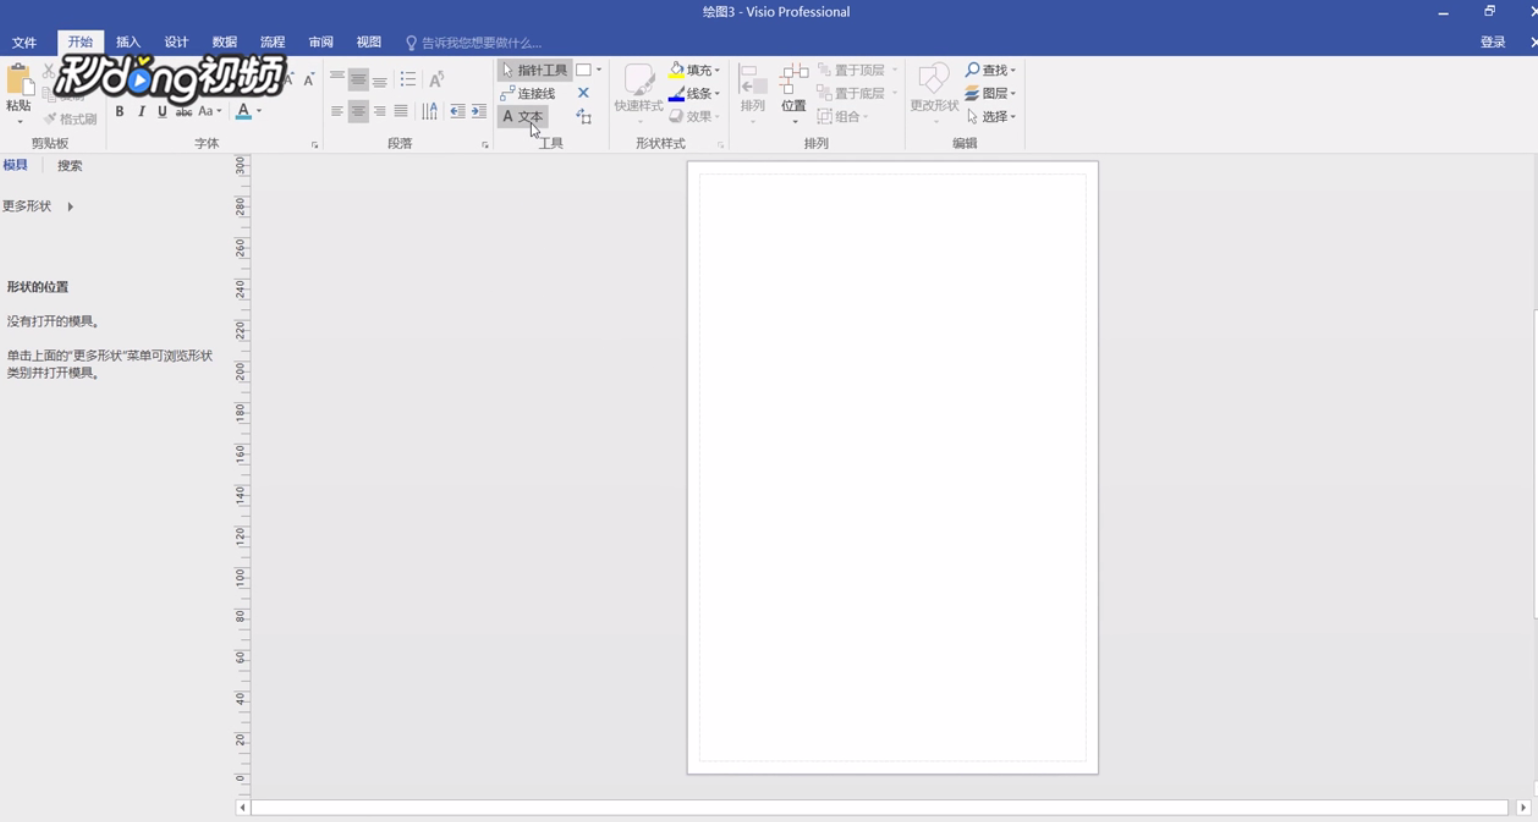This screenshot has height=822, width=1538.
Task: Click the Sign in (登录) link
Action: (x=1493, y=42)
